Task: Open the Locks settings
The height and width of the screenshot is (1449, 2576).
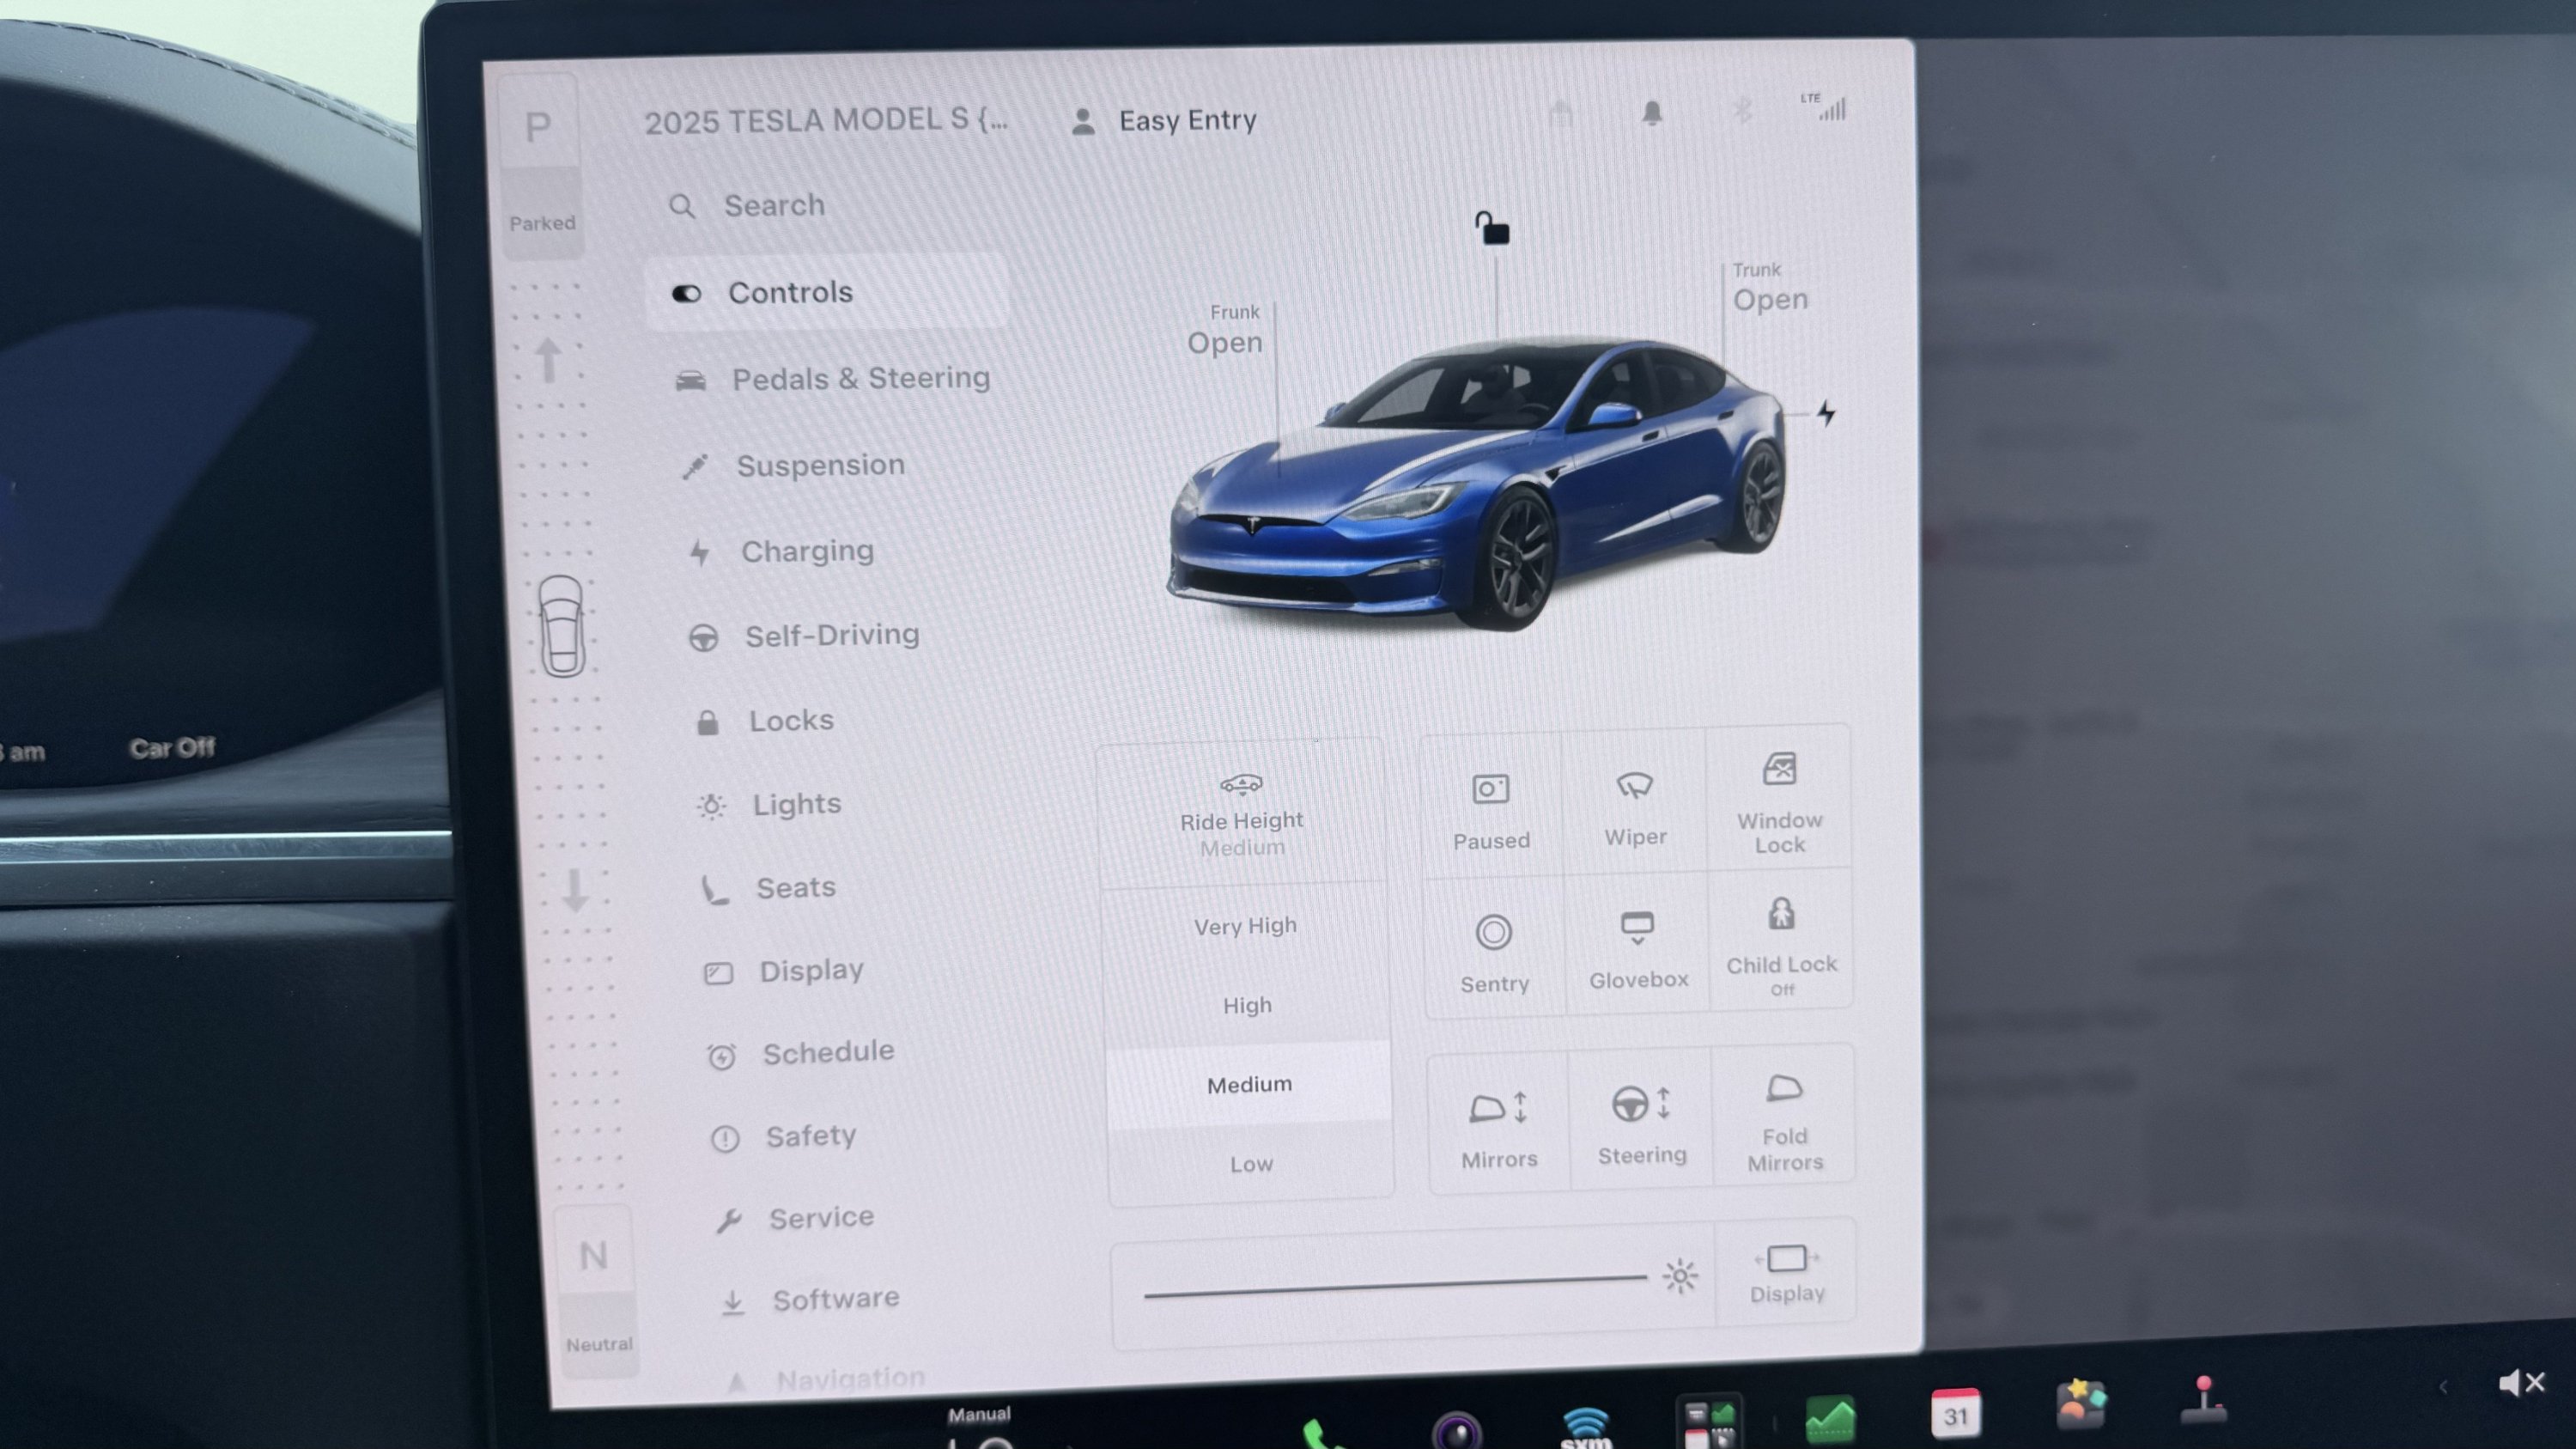Action: click(764, 721)
